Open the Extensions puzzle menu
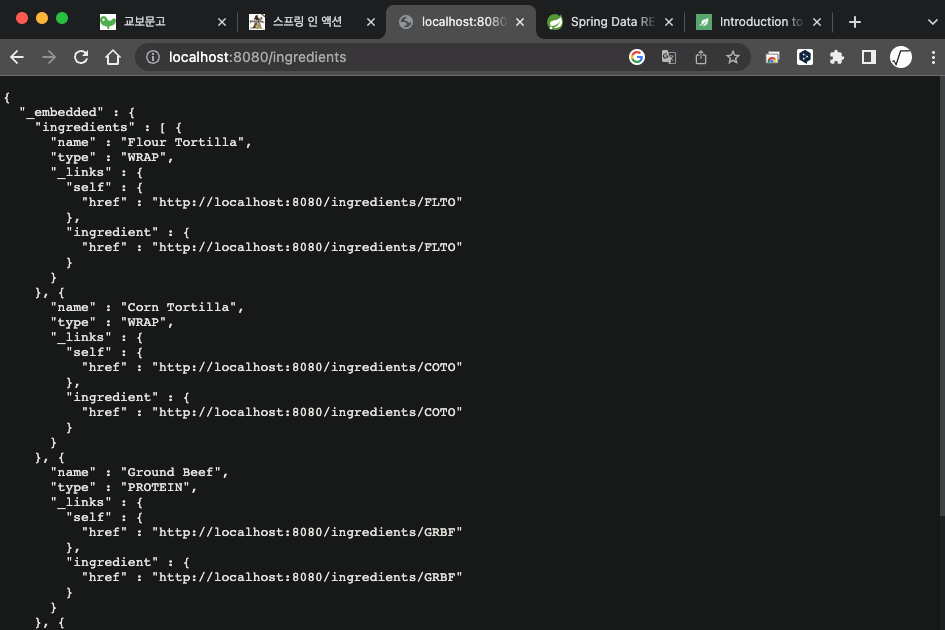This screenshot has height=630, width=945. tap(837, 57)
